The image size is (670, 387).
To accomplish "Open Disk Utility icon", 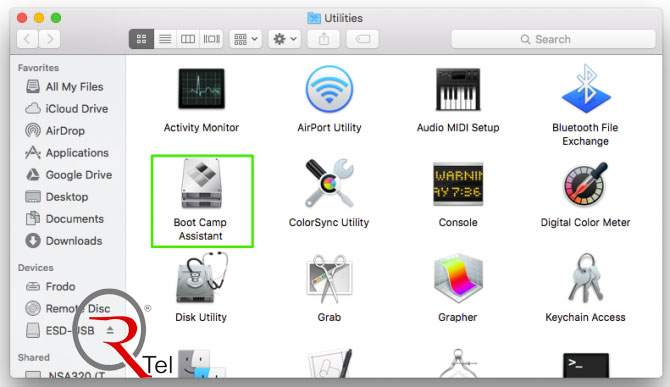I will click(201, 278).
